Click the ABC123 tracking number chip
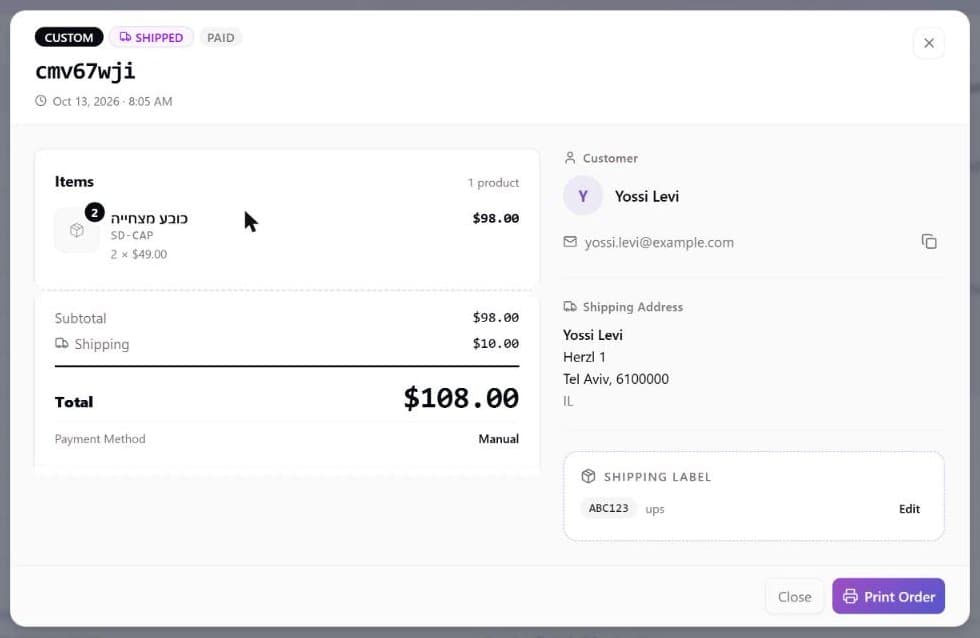Viewport: 980px width, 638px height. (608, 508)
